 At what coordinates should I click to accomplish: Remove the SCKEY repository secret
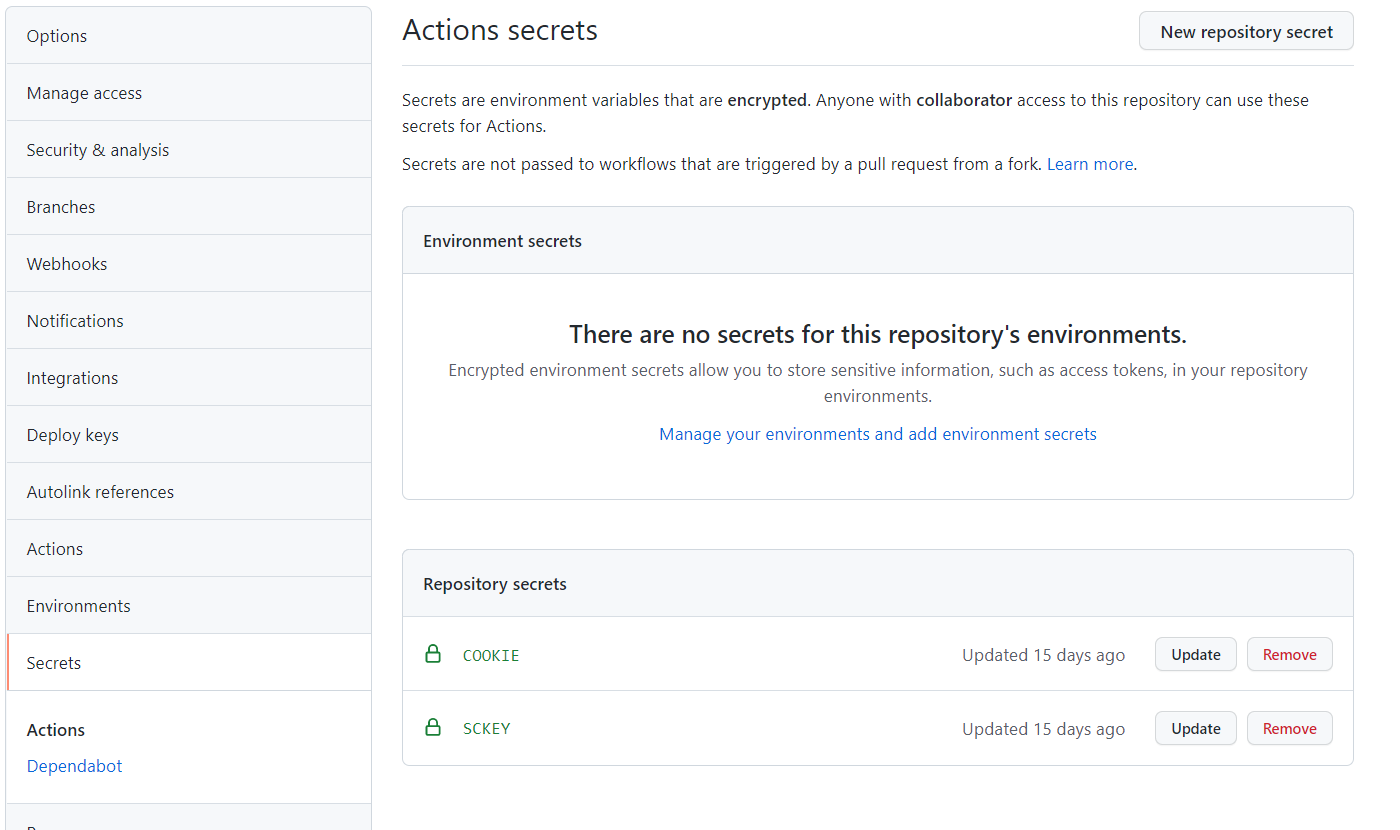click(x=1289, y=728)
